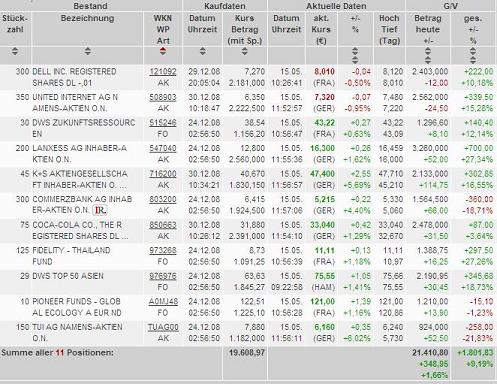Open WKN 976976 DWS Top 50 link
Viewport: 497px width, 384px height.
pos(163,276)
